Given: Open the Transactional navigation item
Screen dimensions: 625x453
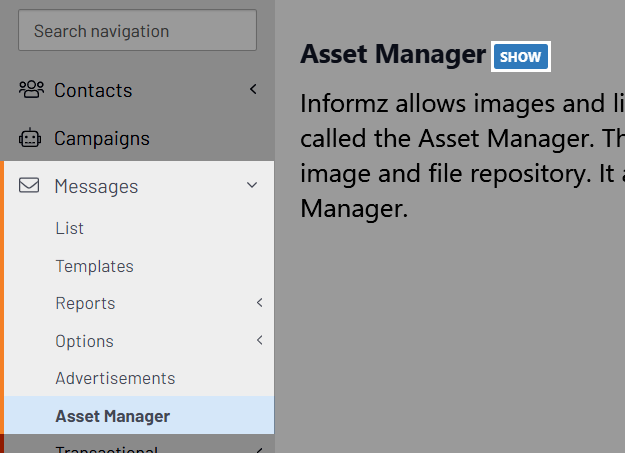Looking at the screenshot, I should click(x=106, y=449).
